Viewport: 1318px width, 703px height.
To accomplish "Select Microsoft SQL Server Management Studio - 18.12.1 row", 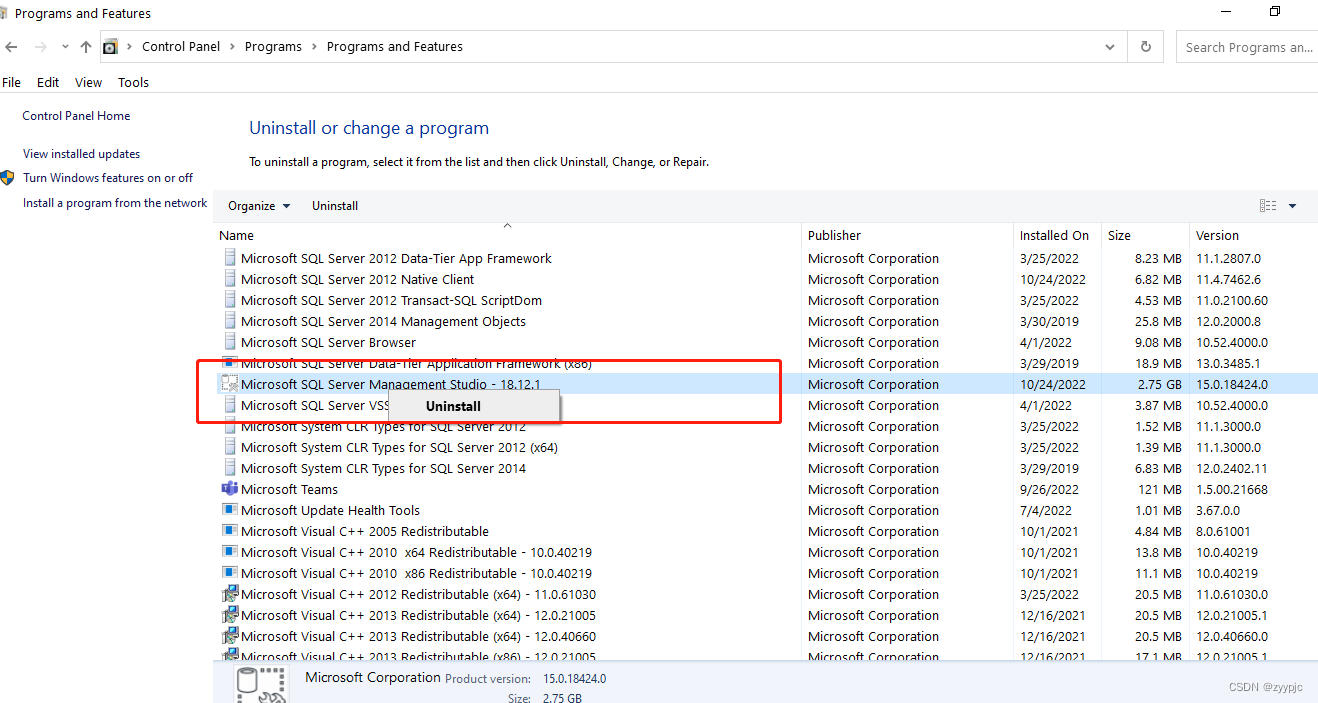I will click(x=766, y=384).
